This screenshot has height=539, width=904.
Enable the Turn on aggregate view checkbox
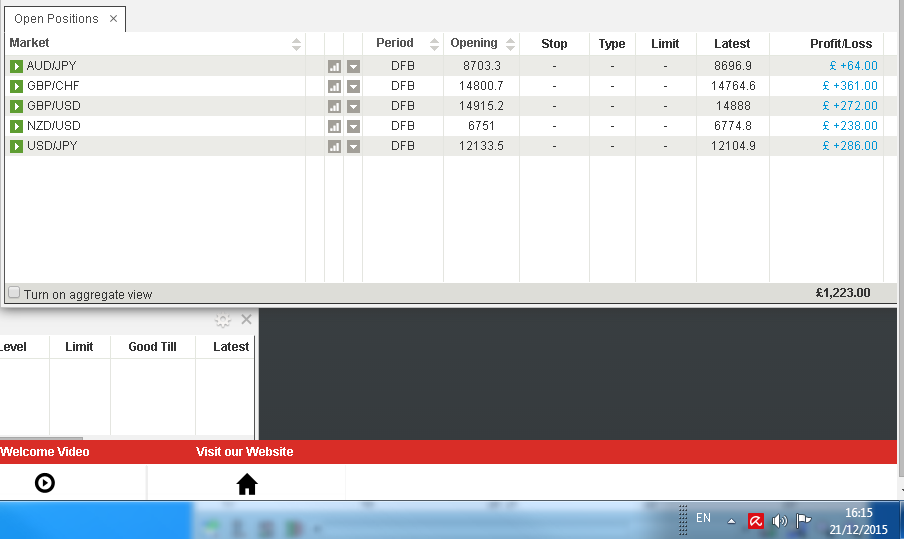click(x=14, y=293)
